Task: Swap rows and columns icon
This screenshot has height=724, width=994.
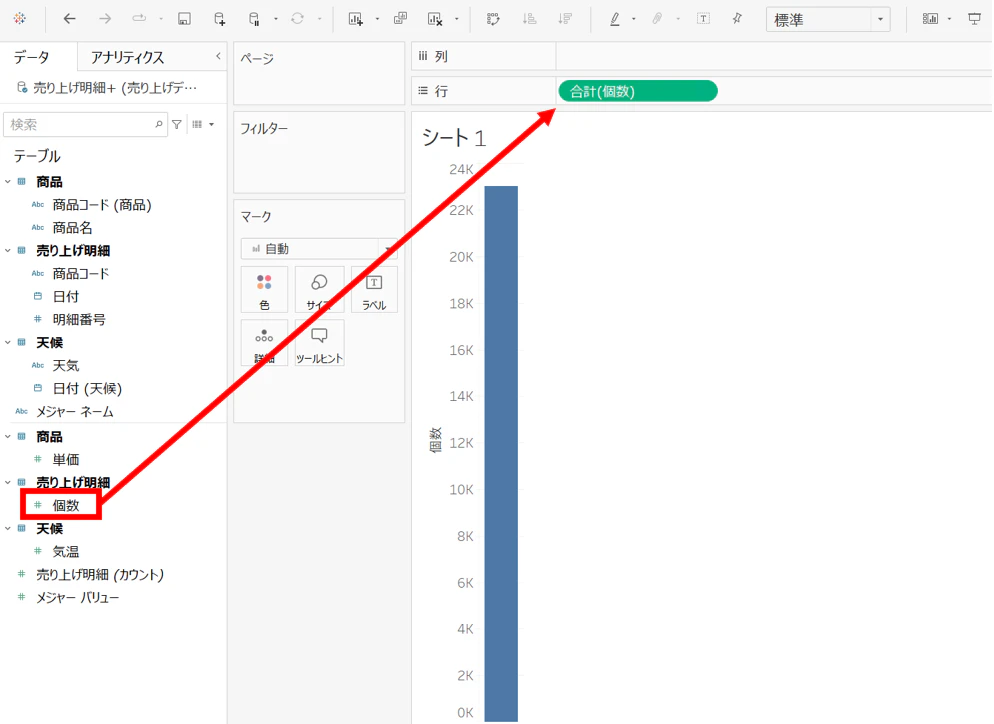Action: pyautogui.click(x=493, y=19)
